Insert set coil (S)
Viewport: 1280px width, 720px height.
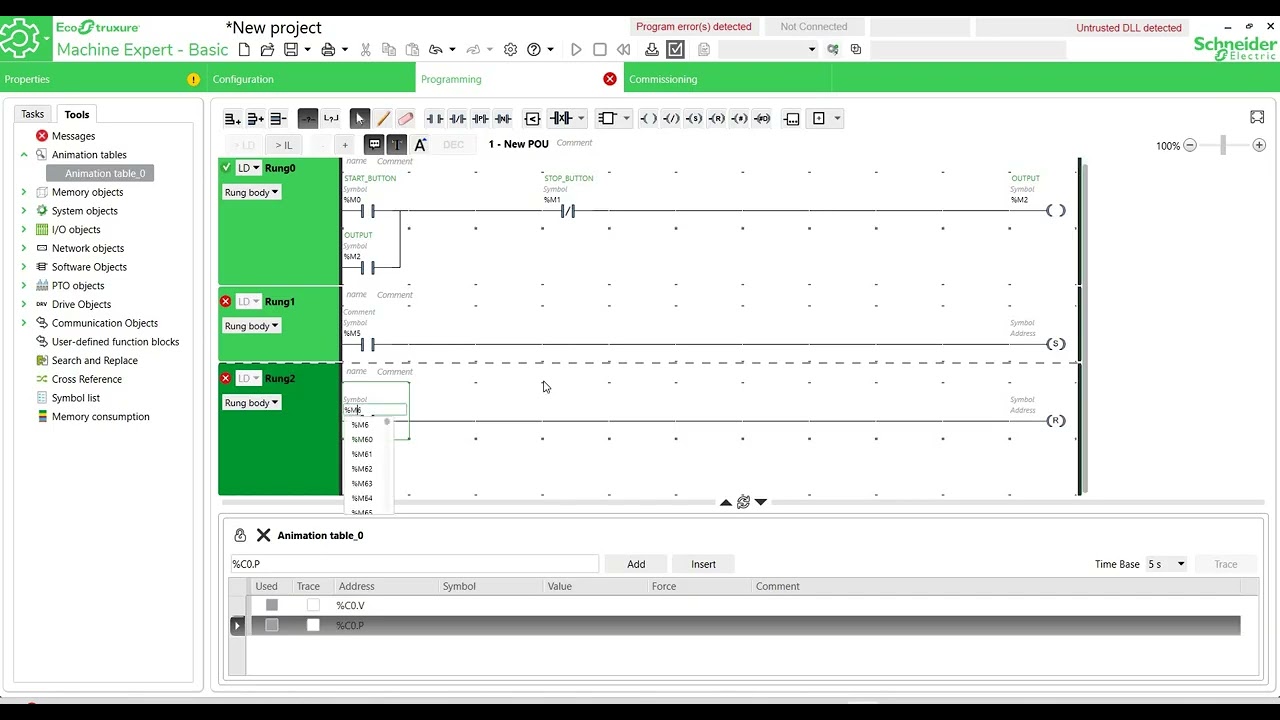(694, 118)
